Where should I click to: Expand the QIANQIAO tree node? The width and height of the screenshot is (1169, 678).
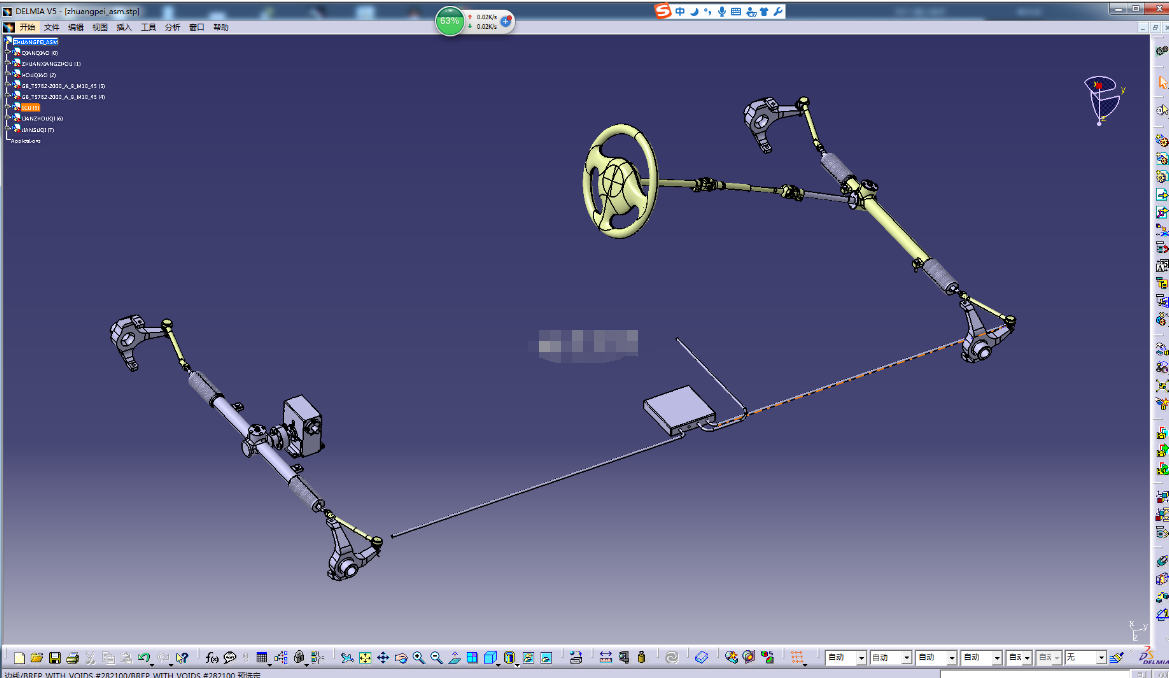(8, 53)
